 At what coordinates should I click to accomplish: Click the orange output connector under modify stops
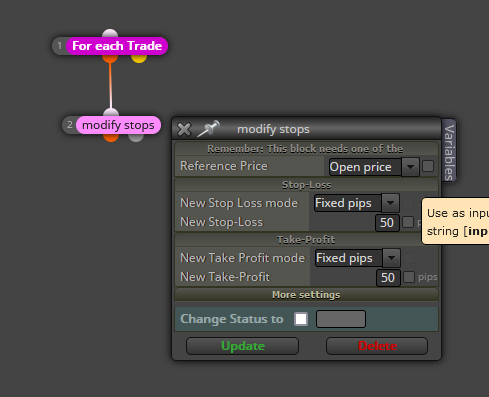111,138
